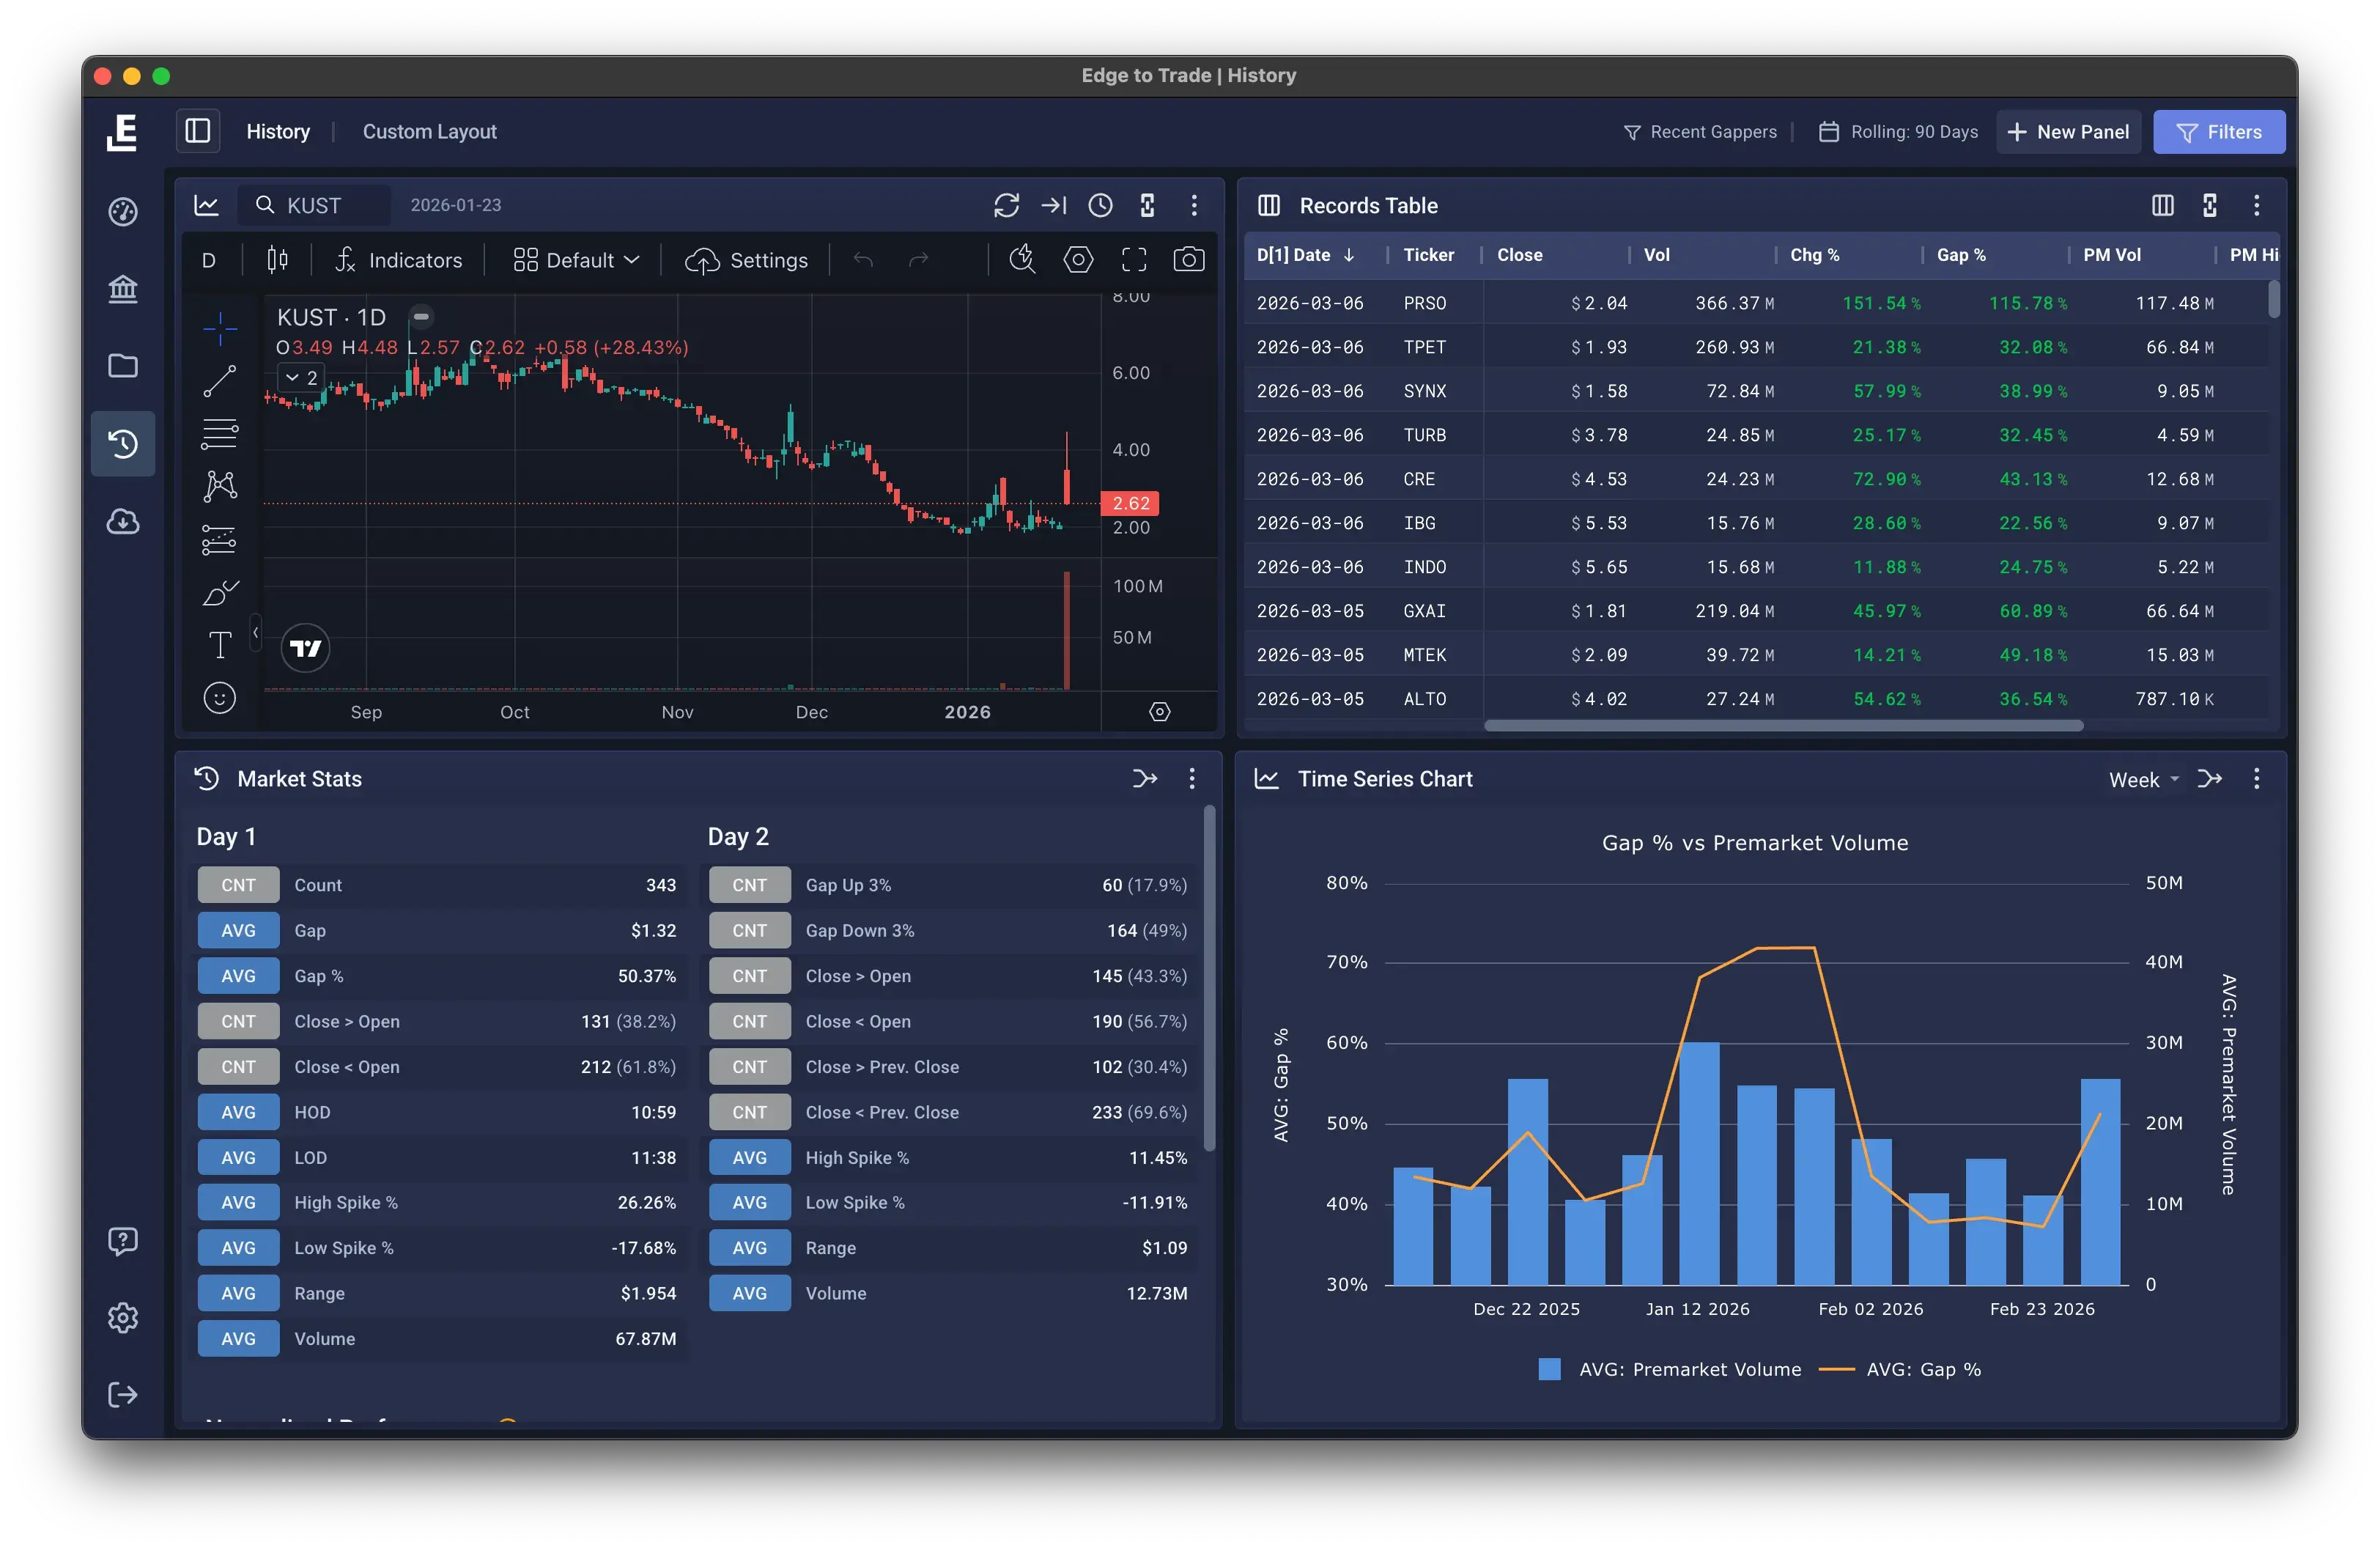Toggle the left sidebar panel visibility
2380x1548 pixels.
198,131
